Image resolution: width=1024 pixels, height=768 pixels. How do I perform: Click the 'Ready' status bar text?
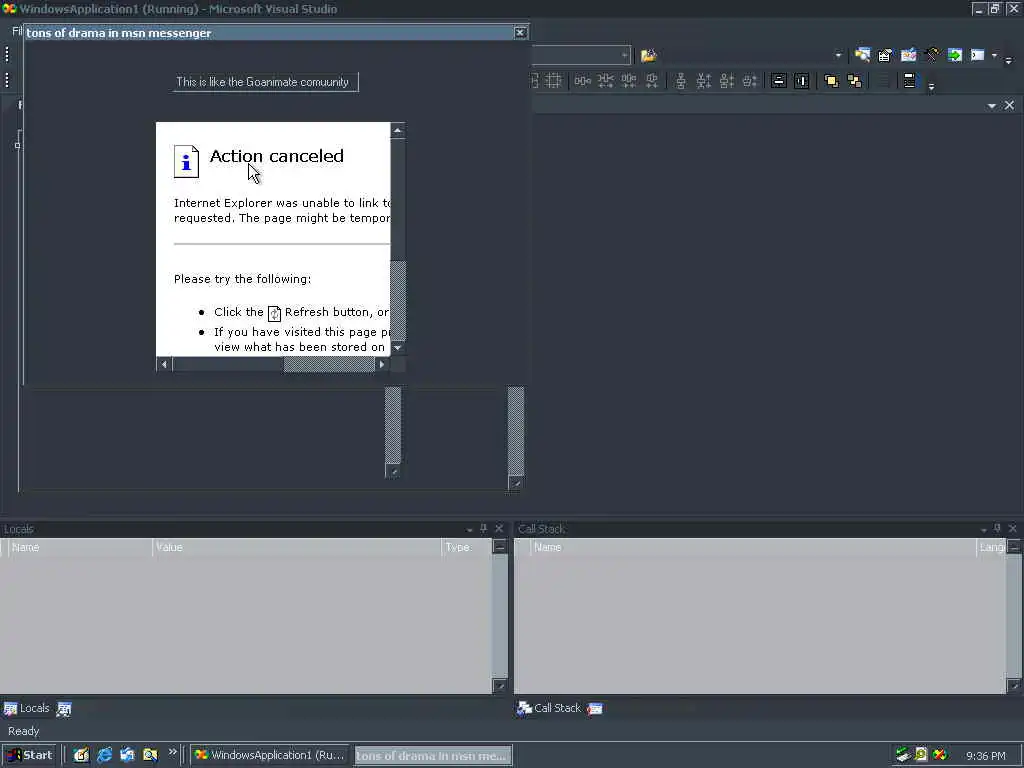tap(24, 731)
